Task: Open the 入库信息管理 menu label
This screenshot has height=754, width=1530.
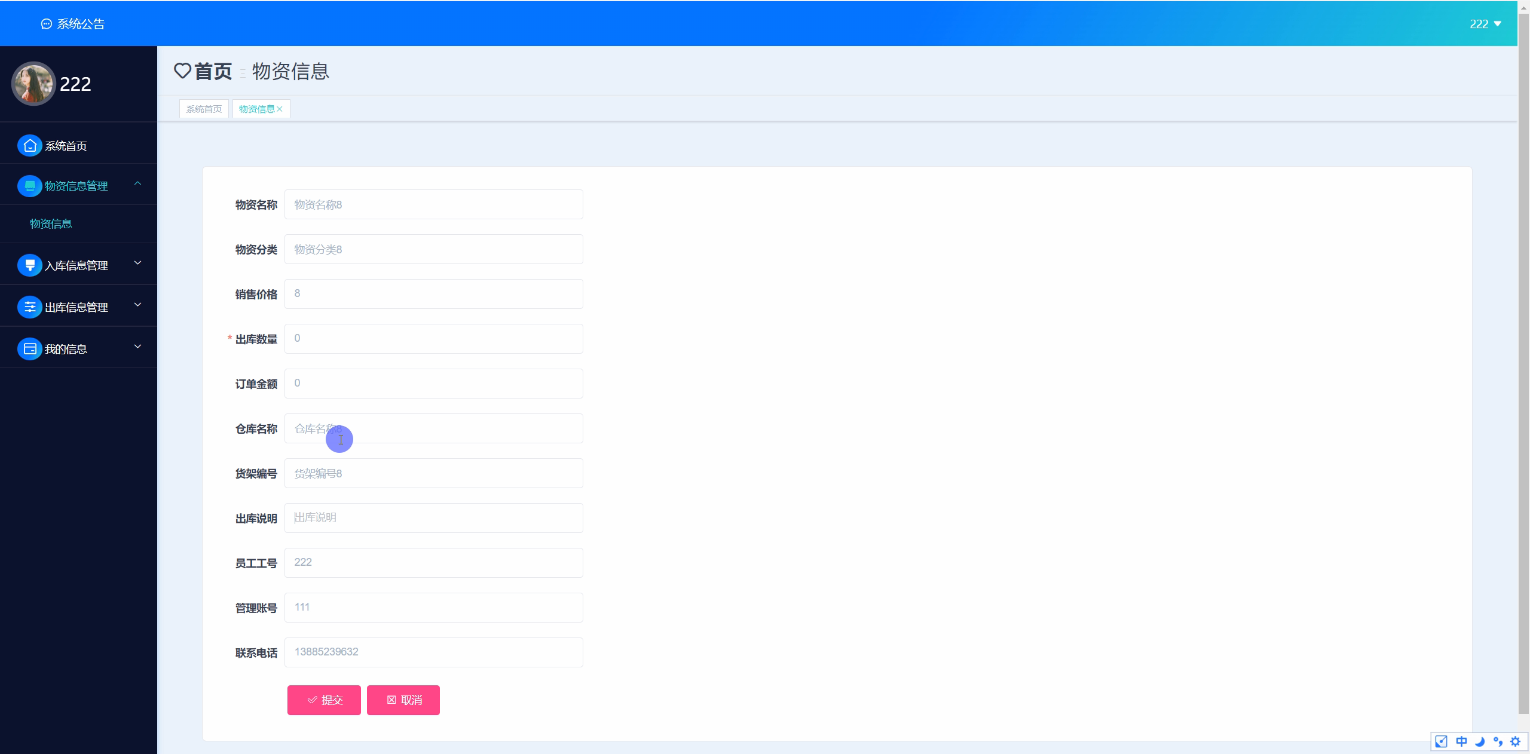Action: tap(76, 266)
